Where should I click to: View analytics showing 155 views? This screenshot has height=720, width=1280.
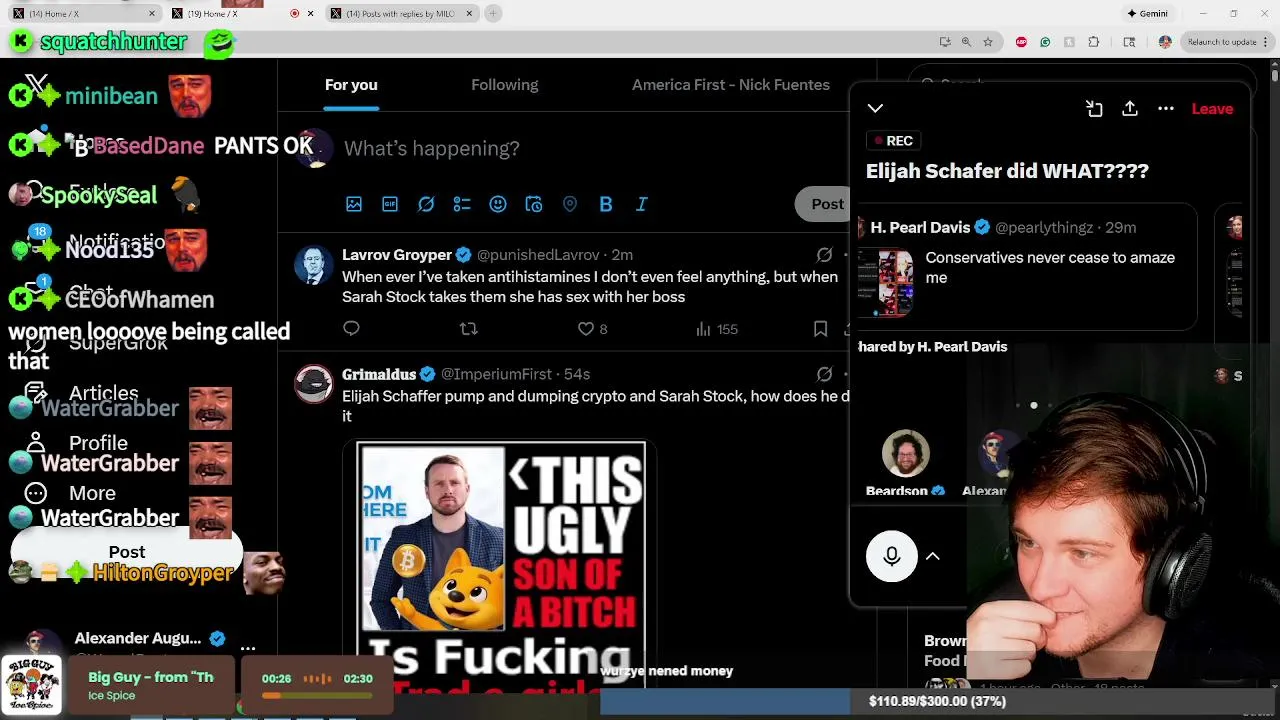716,328
